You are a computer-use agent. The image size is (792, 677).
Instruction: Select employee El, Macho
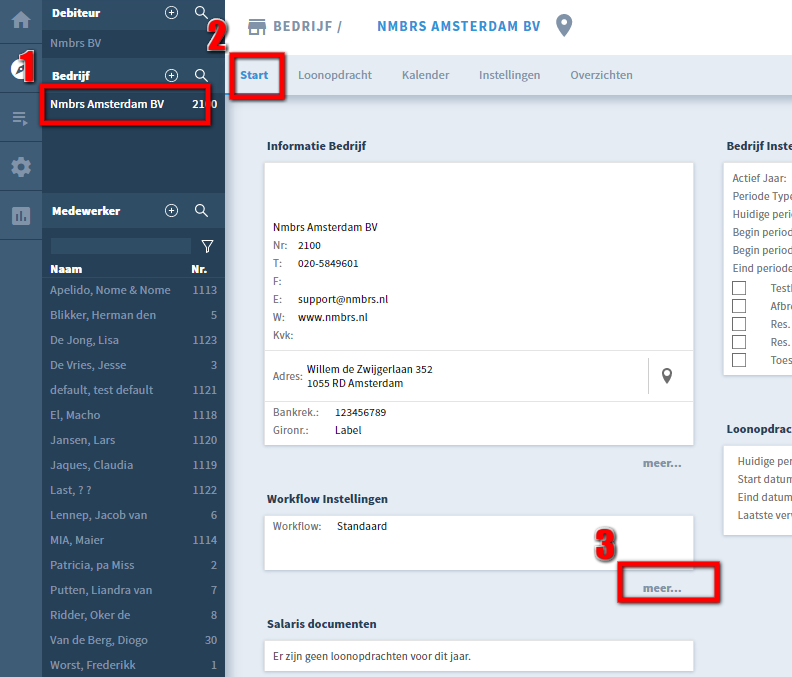click(133, 415)
